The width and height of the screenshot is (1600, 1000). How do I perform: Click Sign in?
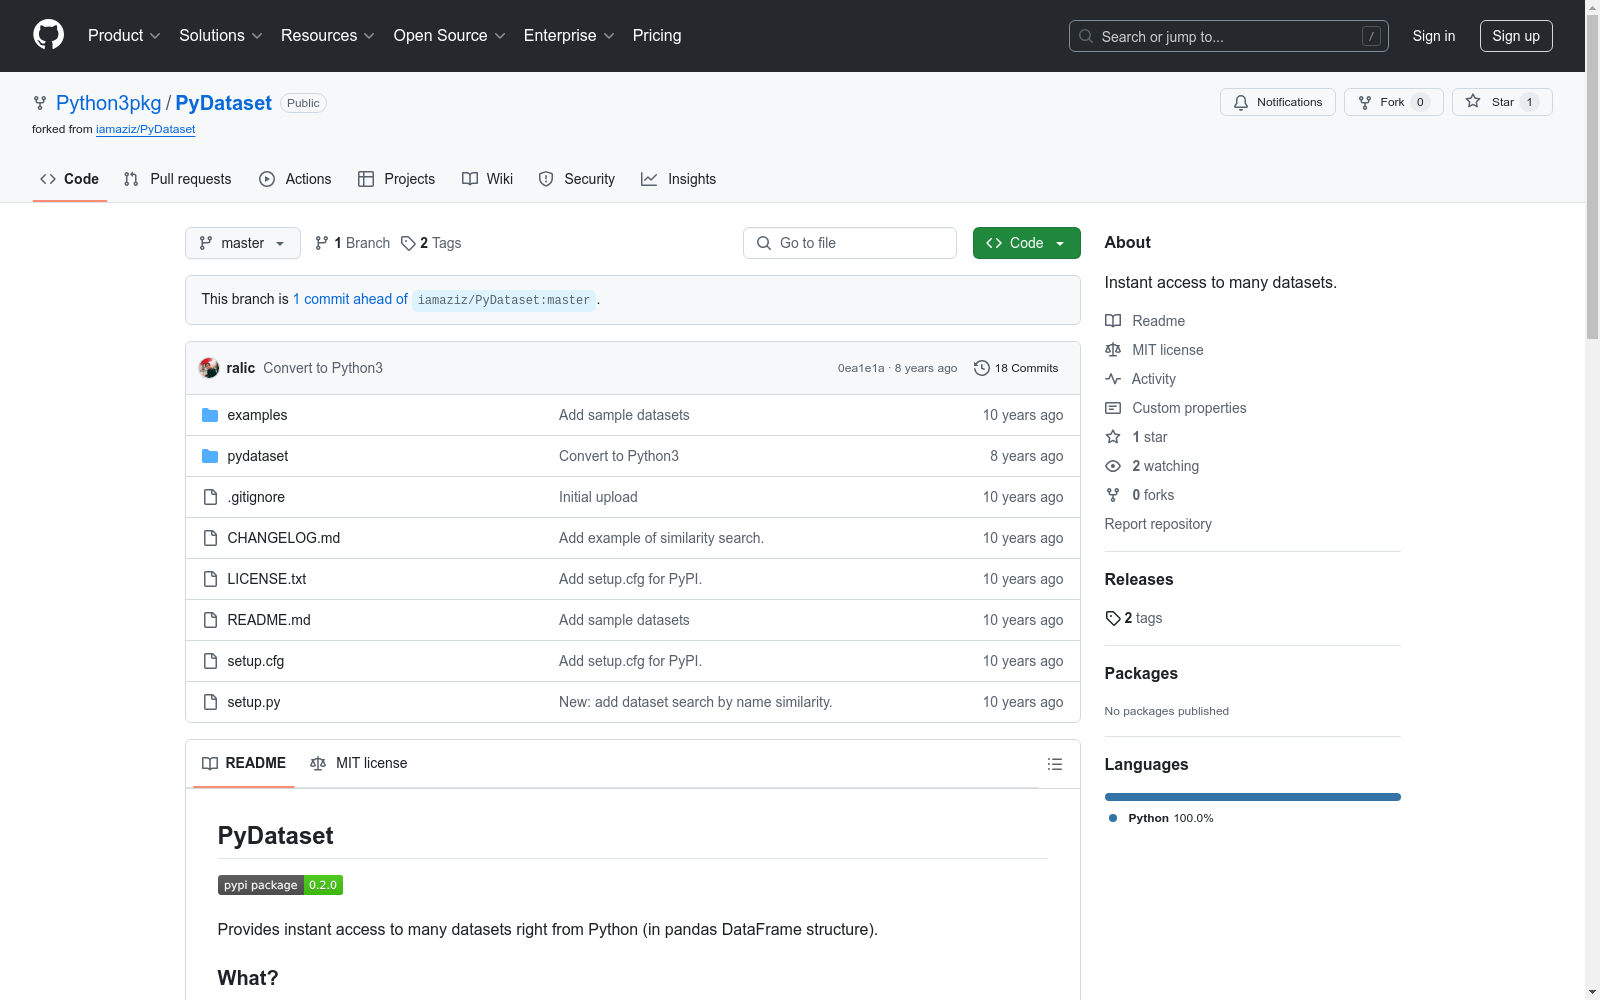(x=1433, y=36)
